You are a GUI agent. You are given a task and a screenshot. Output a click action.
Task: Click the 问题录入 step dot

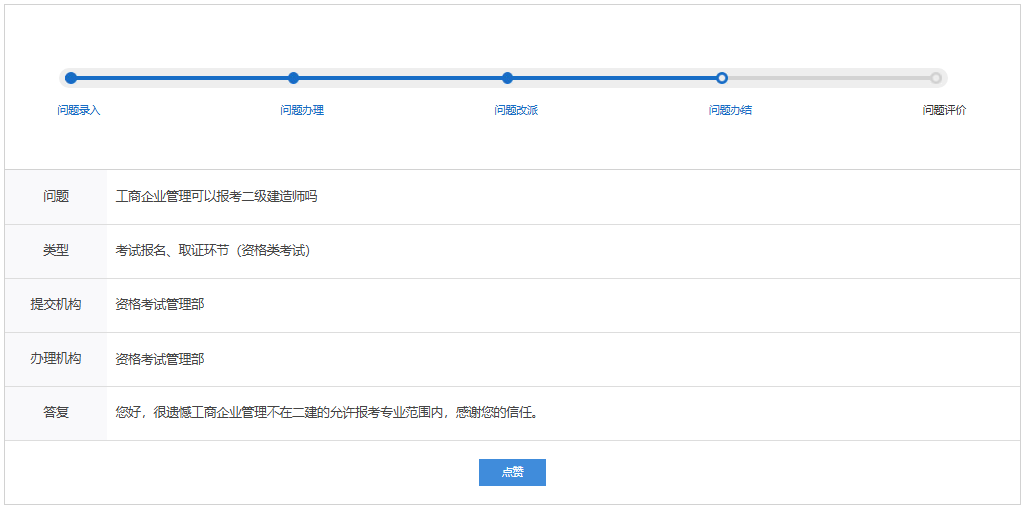click(70, 78)
